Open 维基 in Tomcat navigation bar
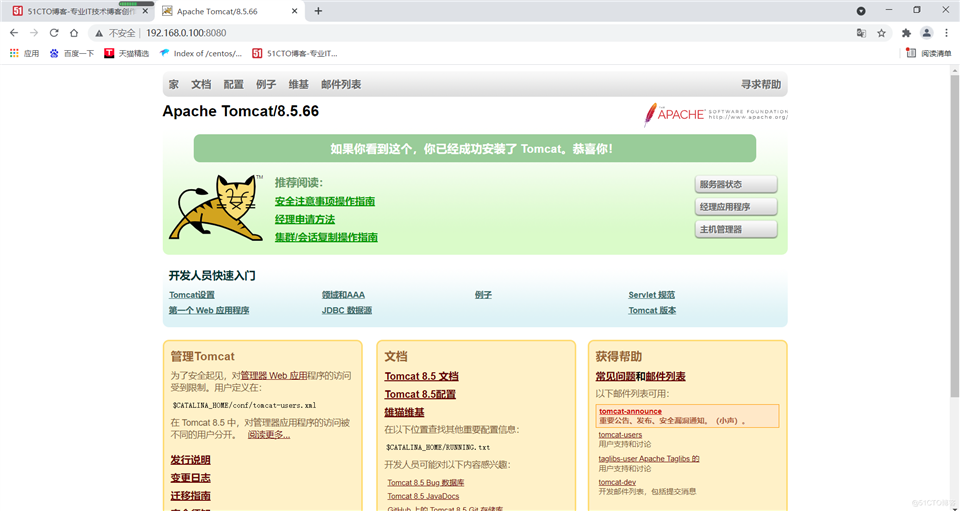Image resolution: width=960 pixels, height=511 pixels. click(299, 84)
